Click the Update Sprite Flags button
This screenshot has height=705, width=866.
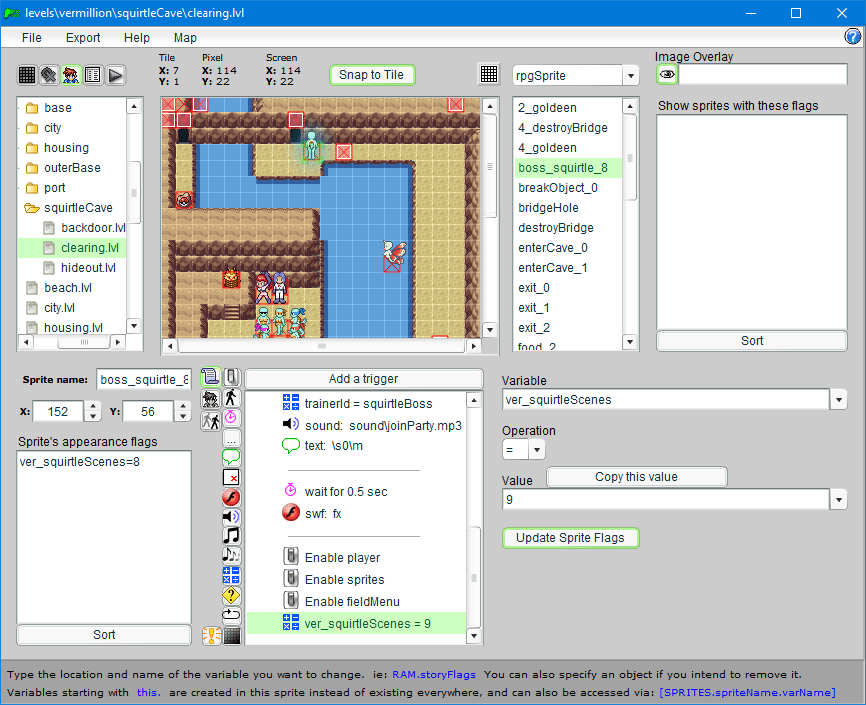click(570, 538)
